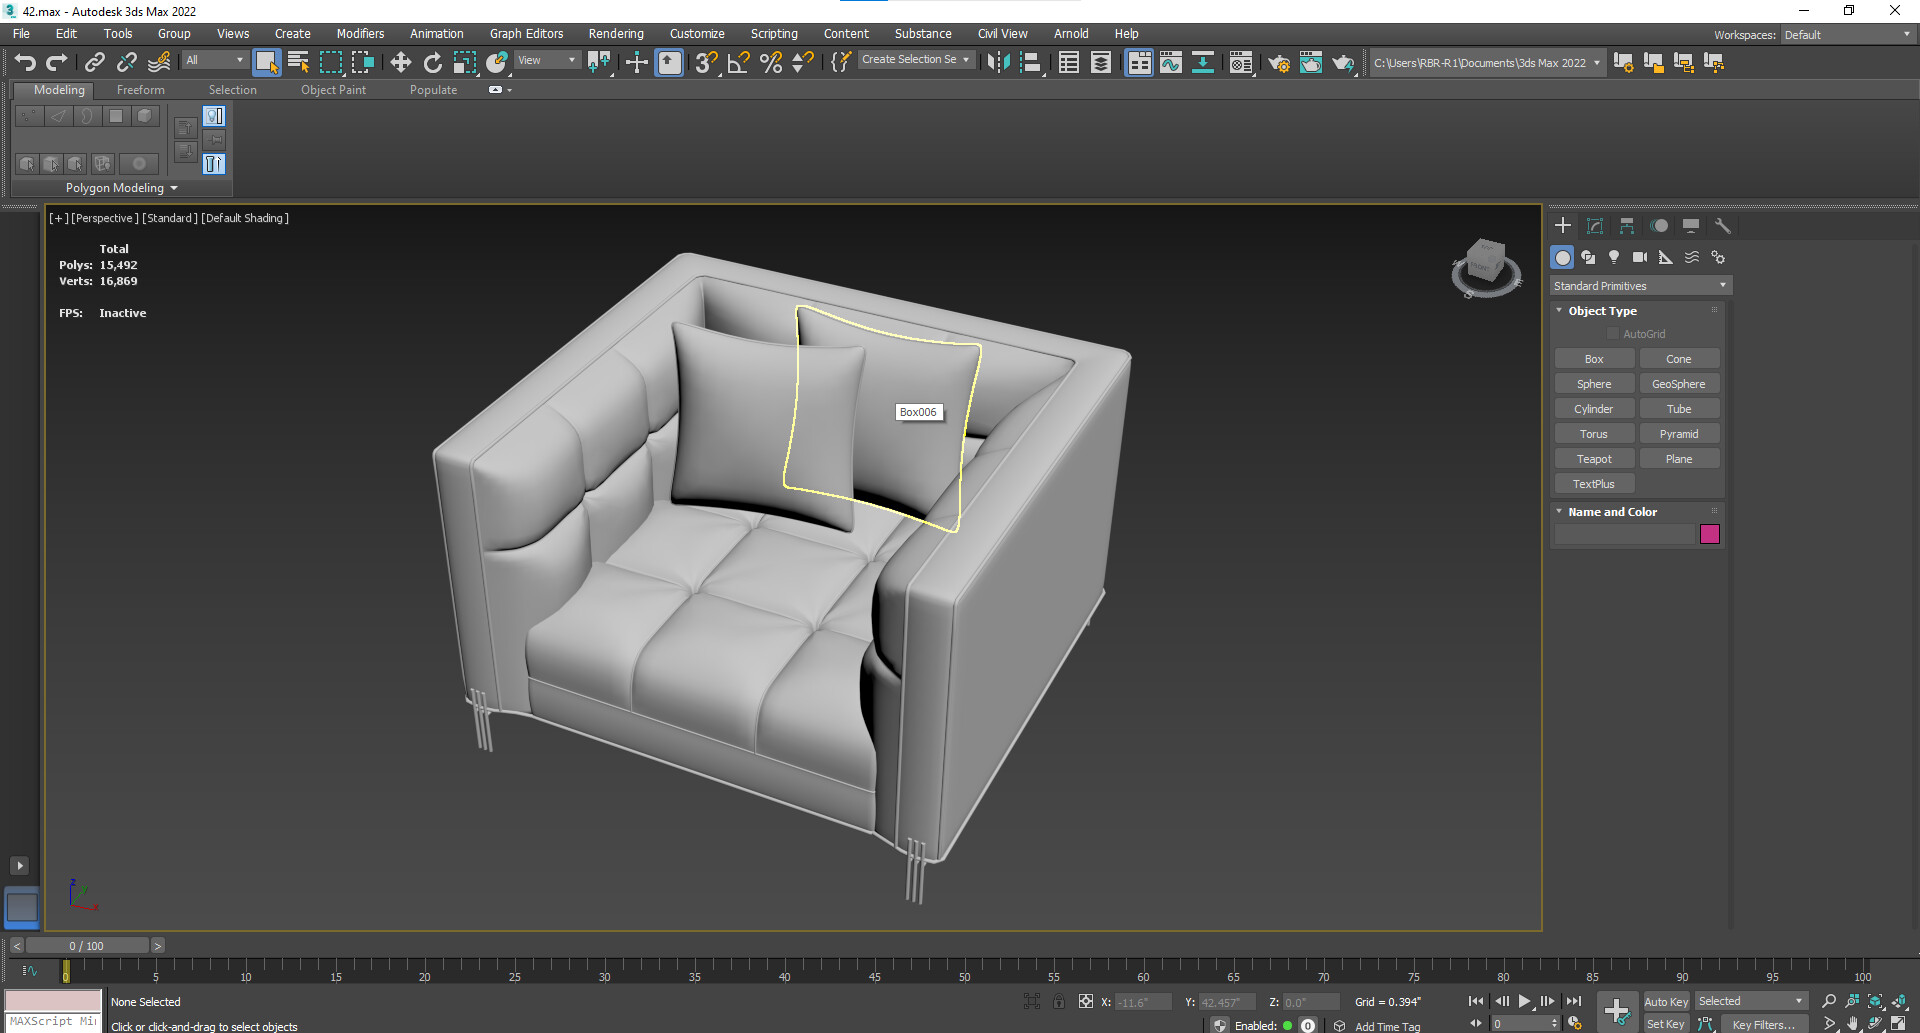Open the Rendering menu
This screenshot has width=1920, height=1033.
click(615, 33)
